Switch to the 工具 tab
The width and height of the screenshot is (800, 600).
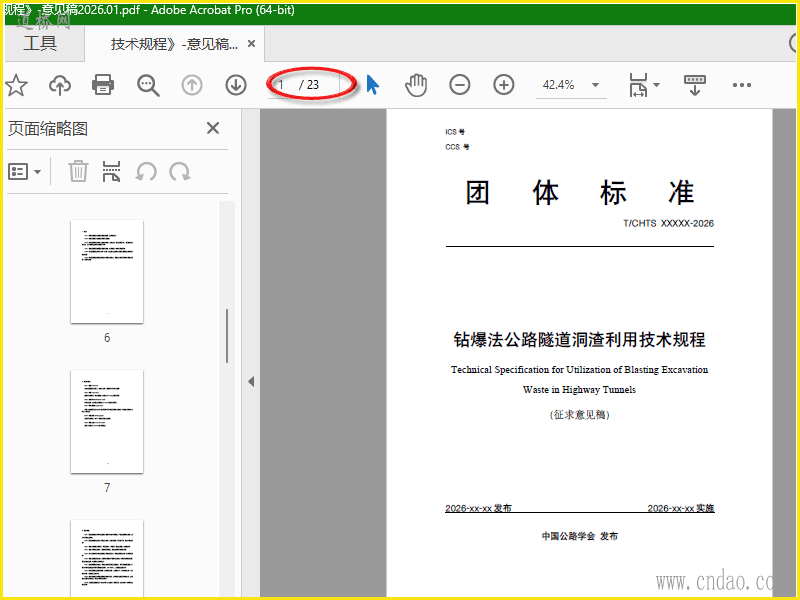pos(40,43)
